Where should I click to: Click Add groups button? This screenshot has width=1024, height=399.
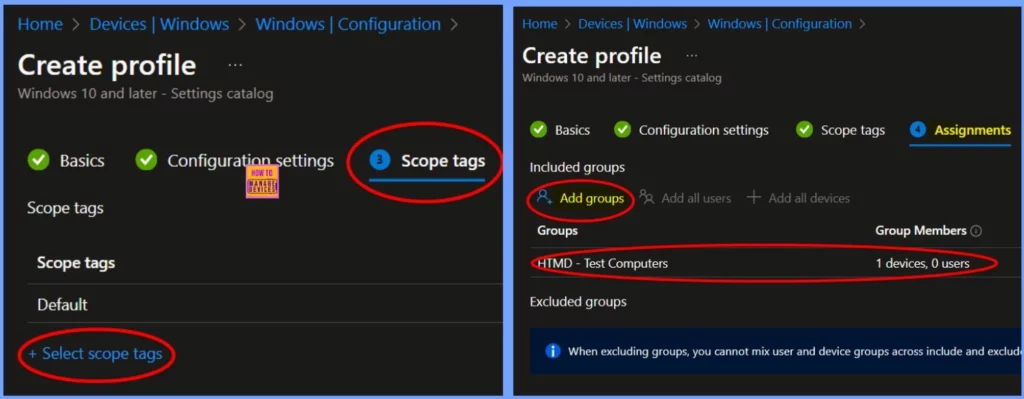coord(580,198)
